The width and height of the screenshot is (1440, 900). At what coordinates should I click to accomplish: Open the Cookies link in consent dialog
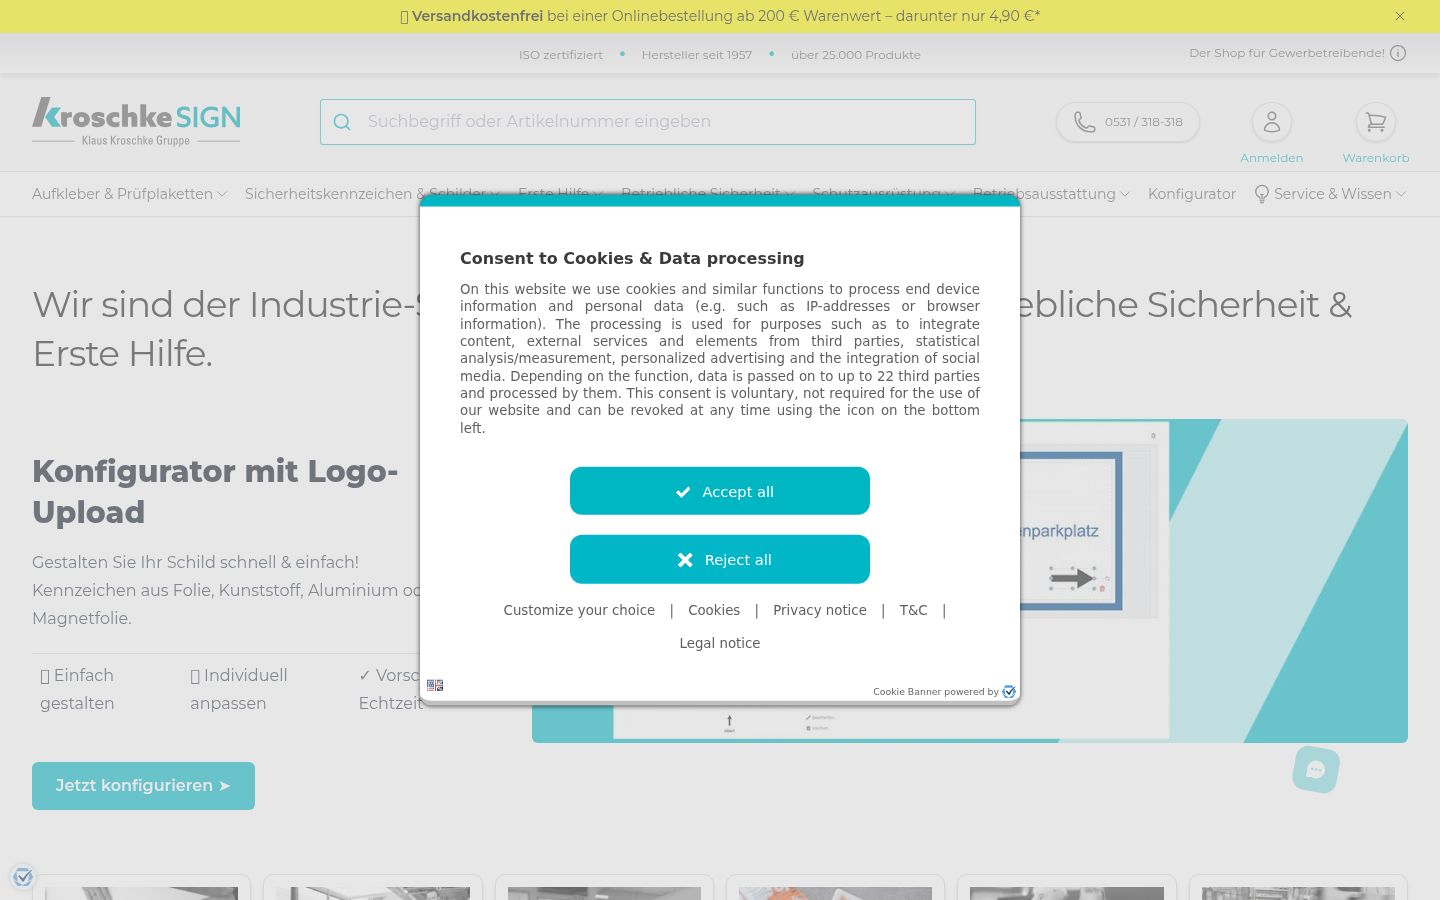pyautogui.click(x=714, y=610)
